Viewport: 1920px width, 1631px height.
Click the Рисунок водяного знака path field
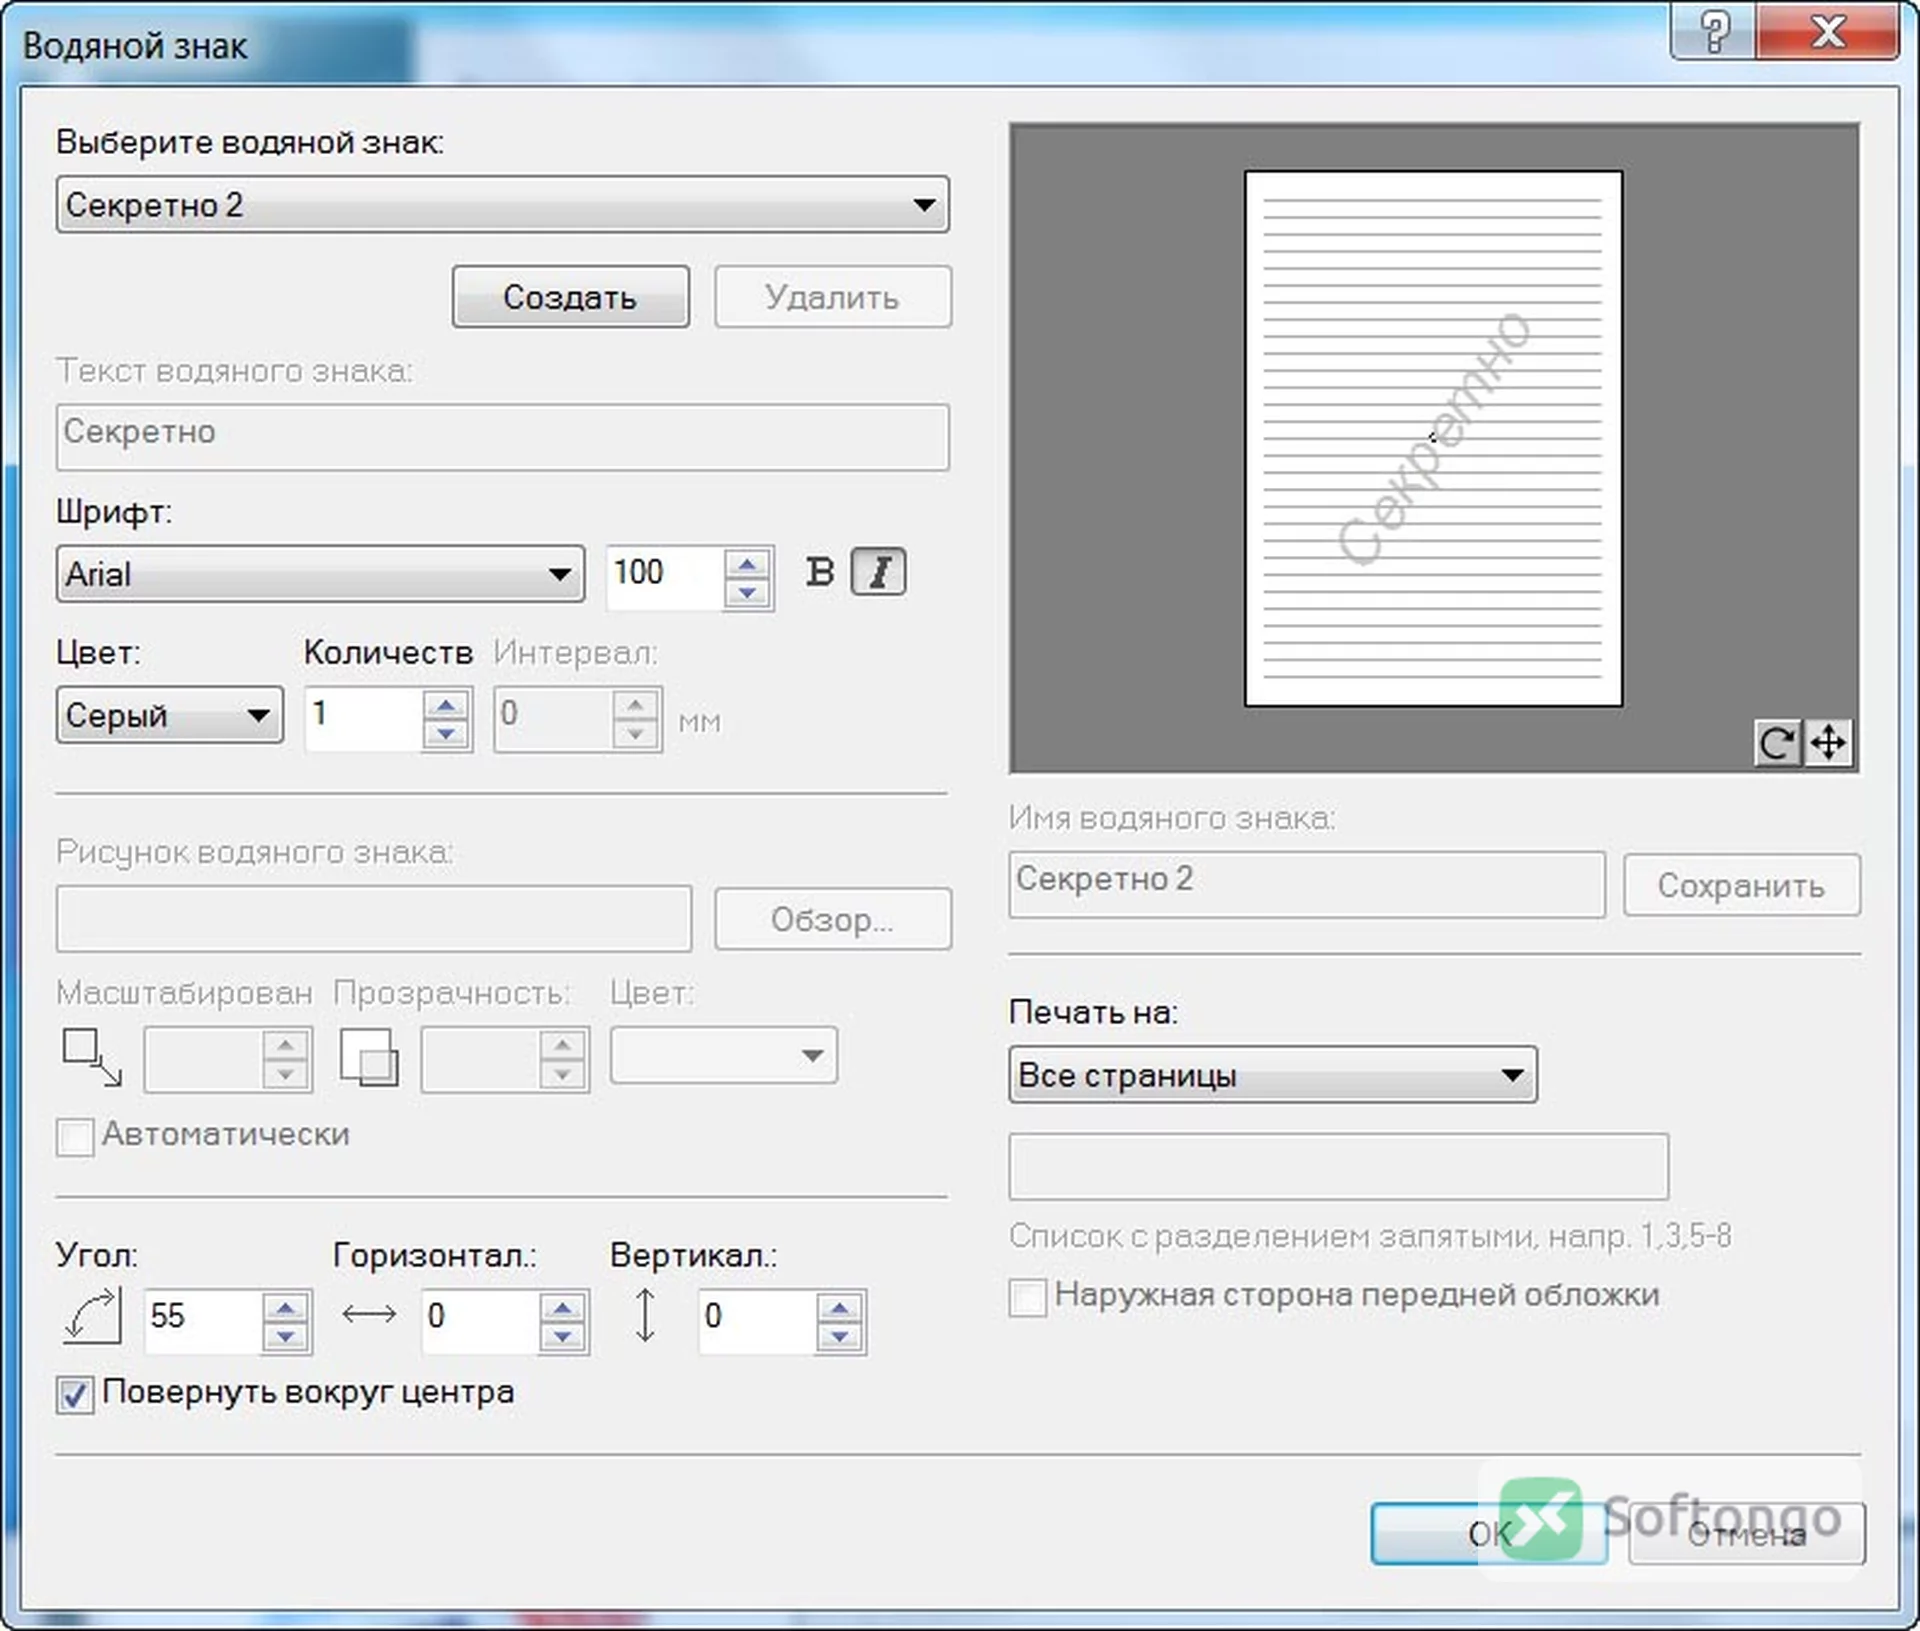point(374,918)
